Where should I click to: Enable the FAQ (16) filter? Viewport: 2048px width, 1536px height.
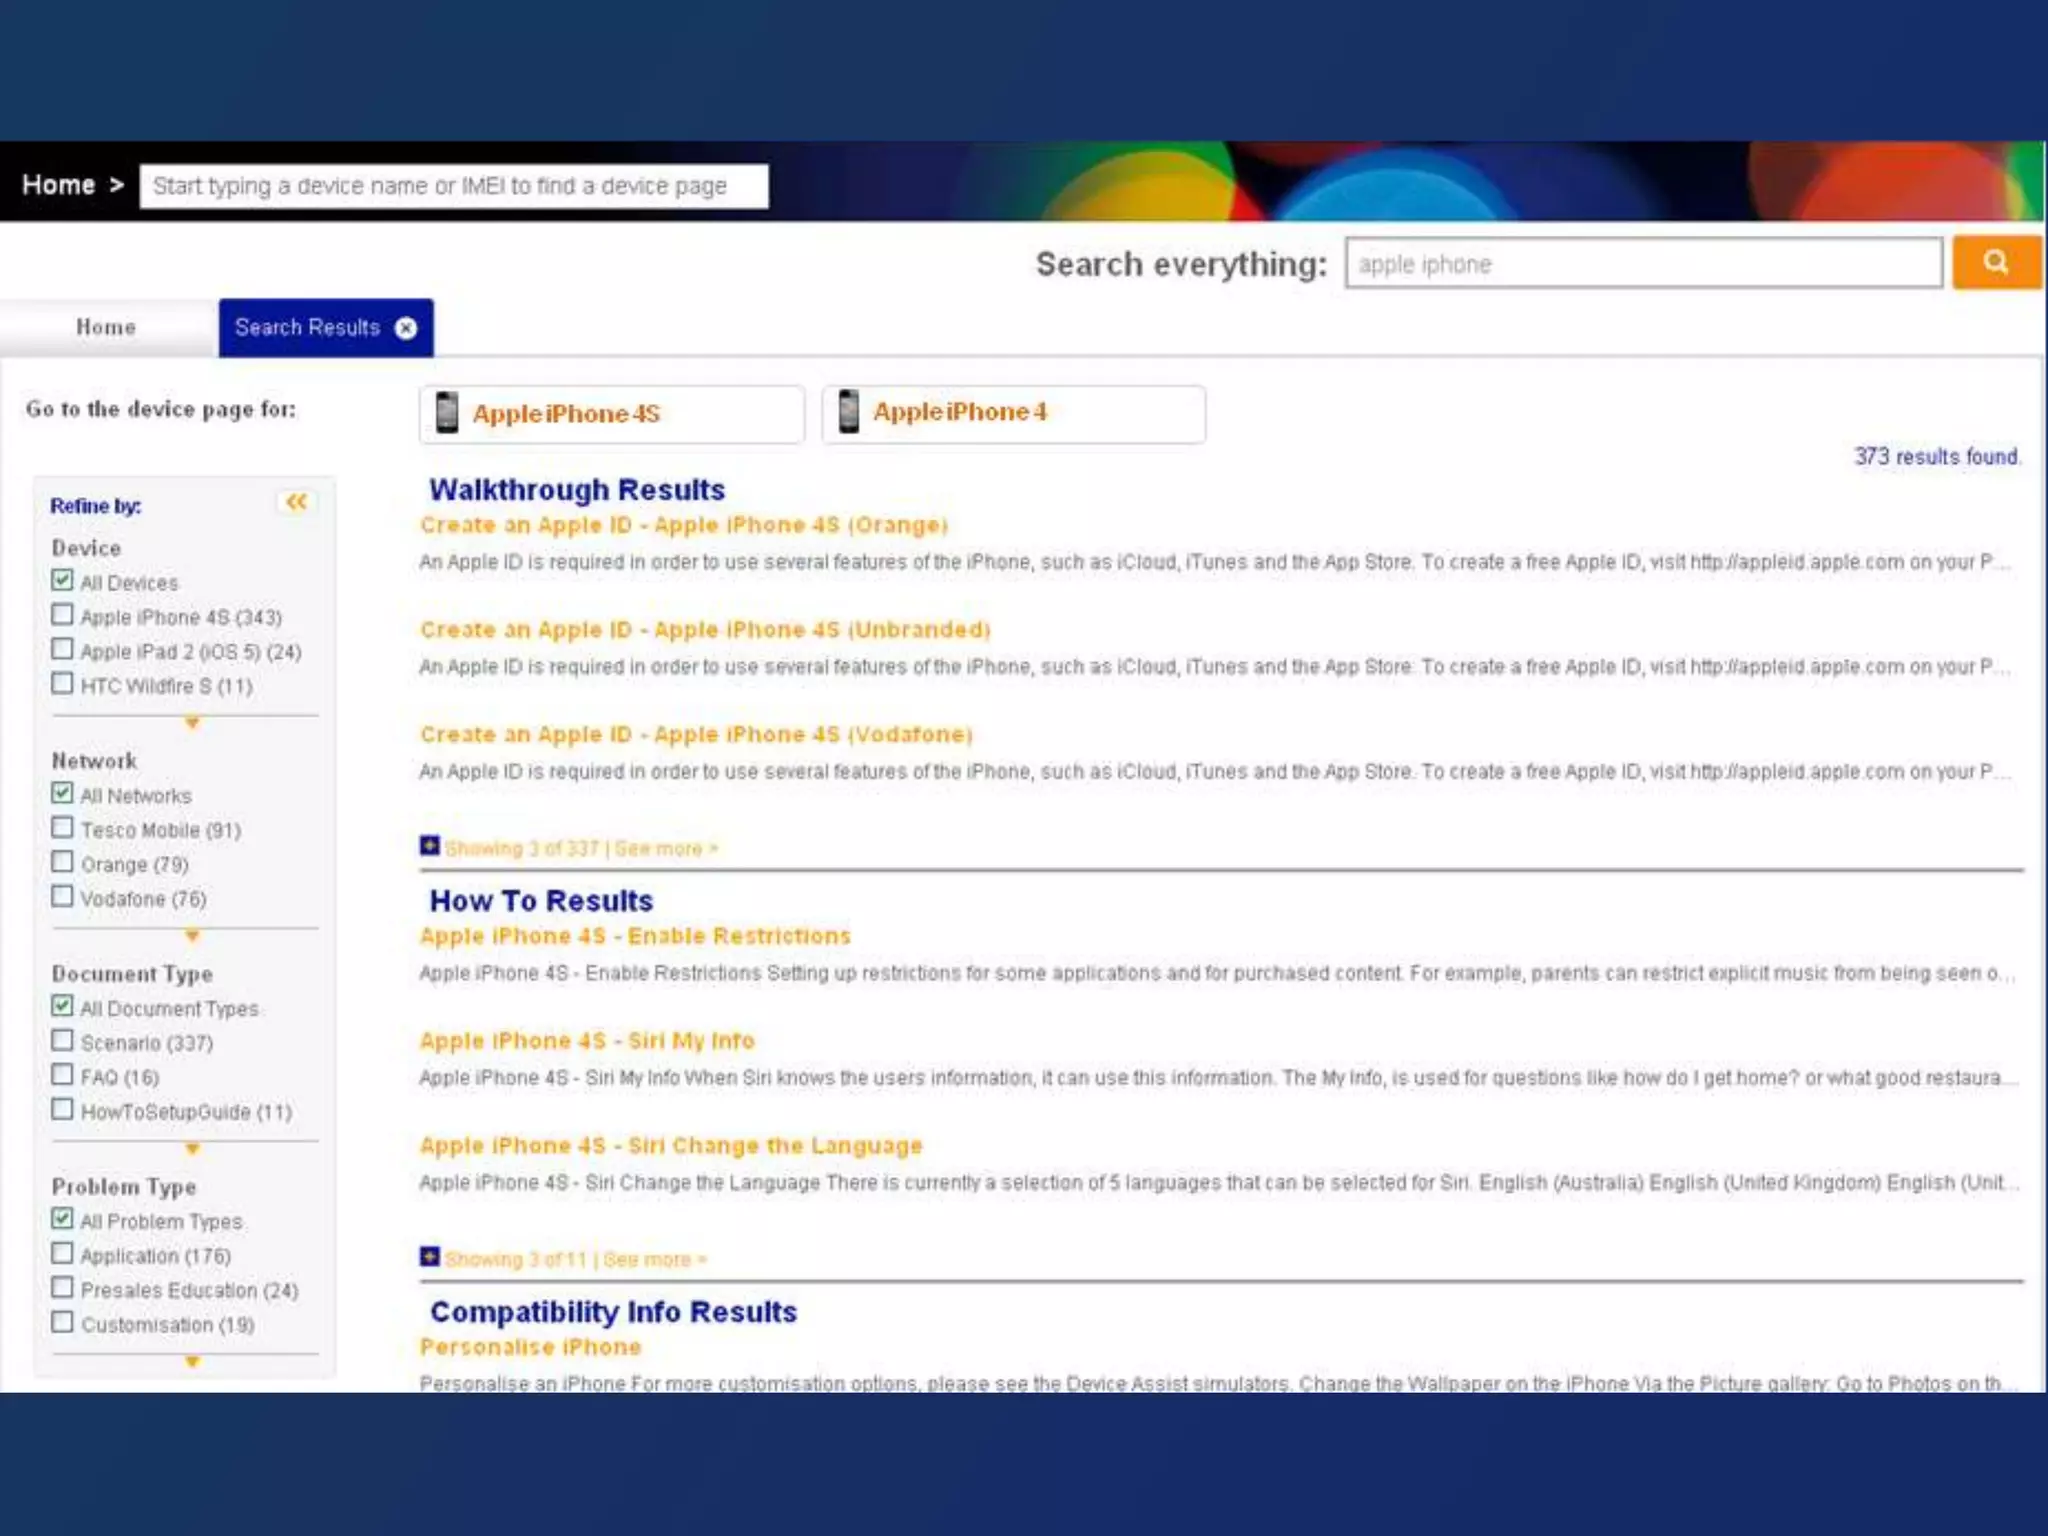coord(62,1075)
